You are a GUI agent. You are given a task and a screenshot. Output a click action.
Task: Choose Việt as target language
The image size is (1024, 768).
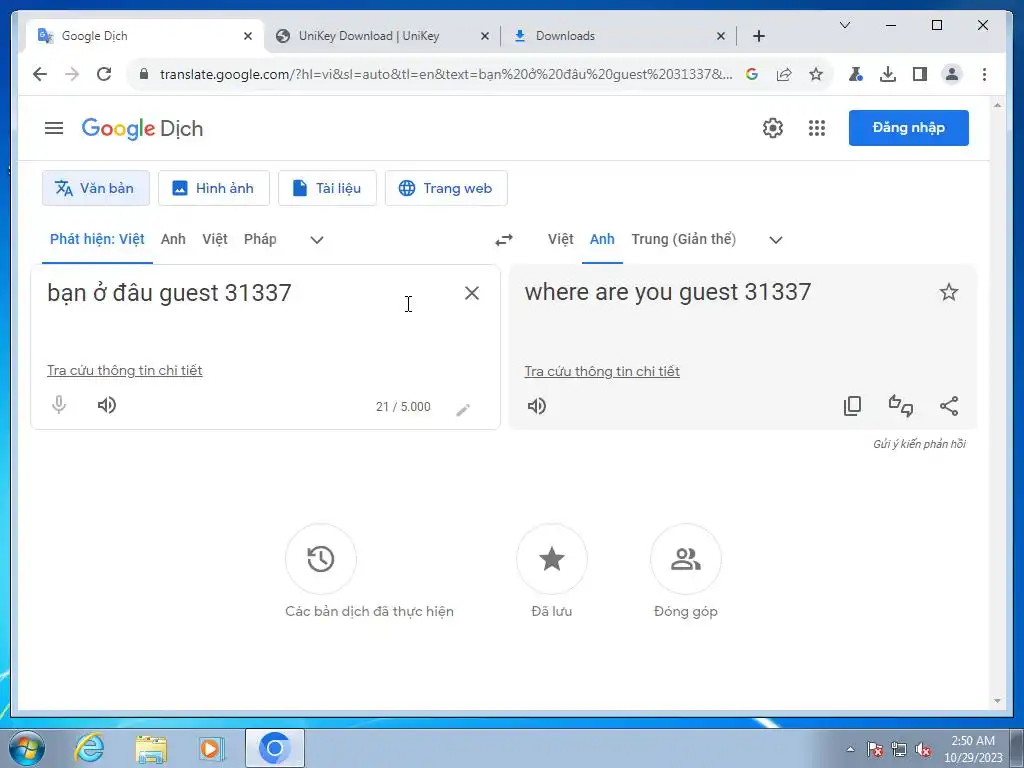coord(560,239)
